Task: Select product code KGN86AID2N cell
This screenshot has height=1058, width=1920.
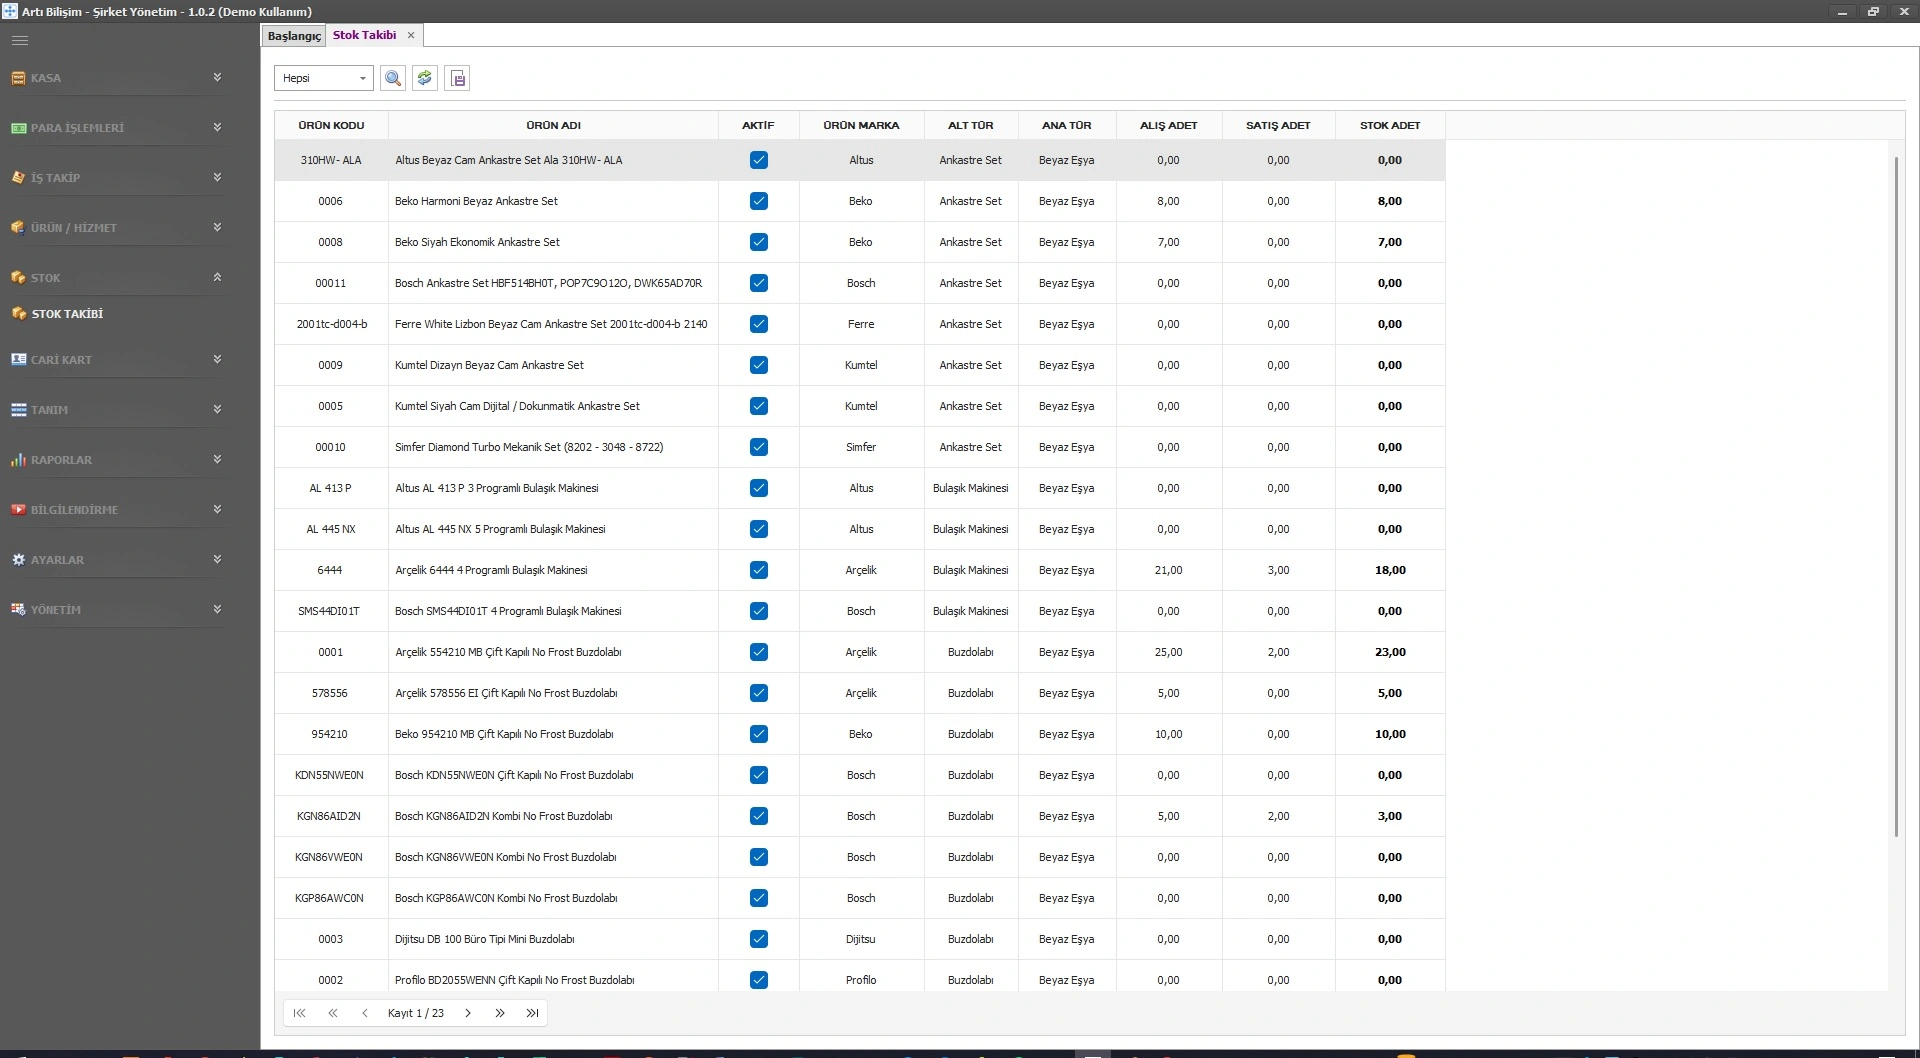Action: [x=329, y=816]
